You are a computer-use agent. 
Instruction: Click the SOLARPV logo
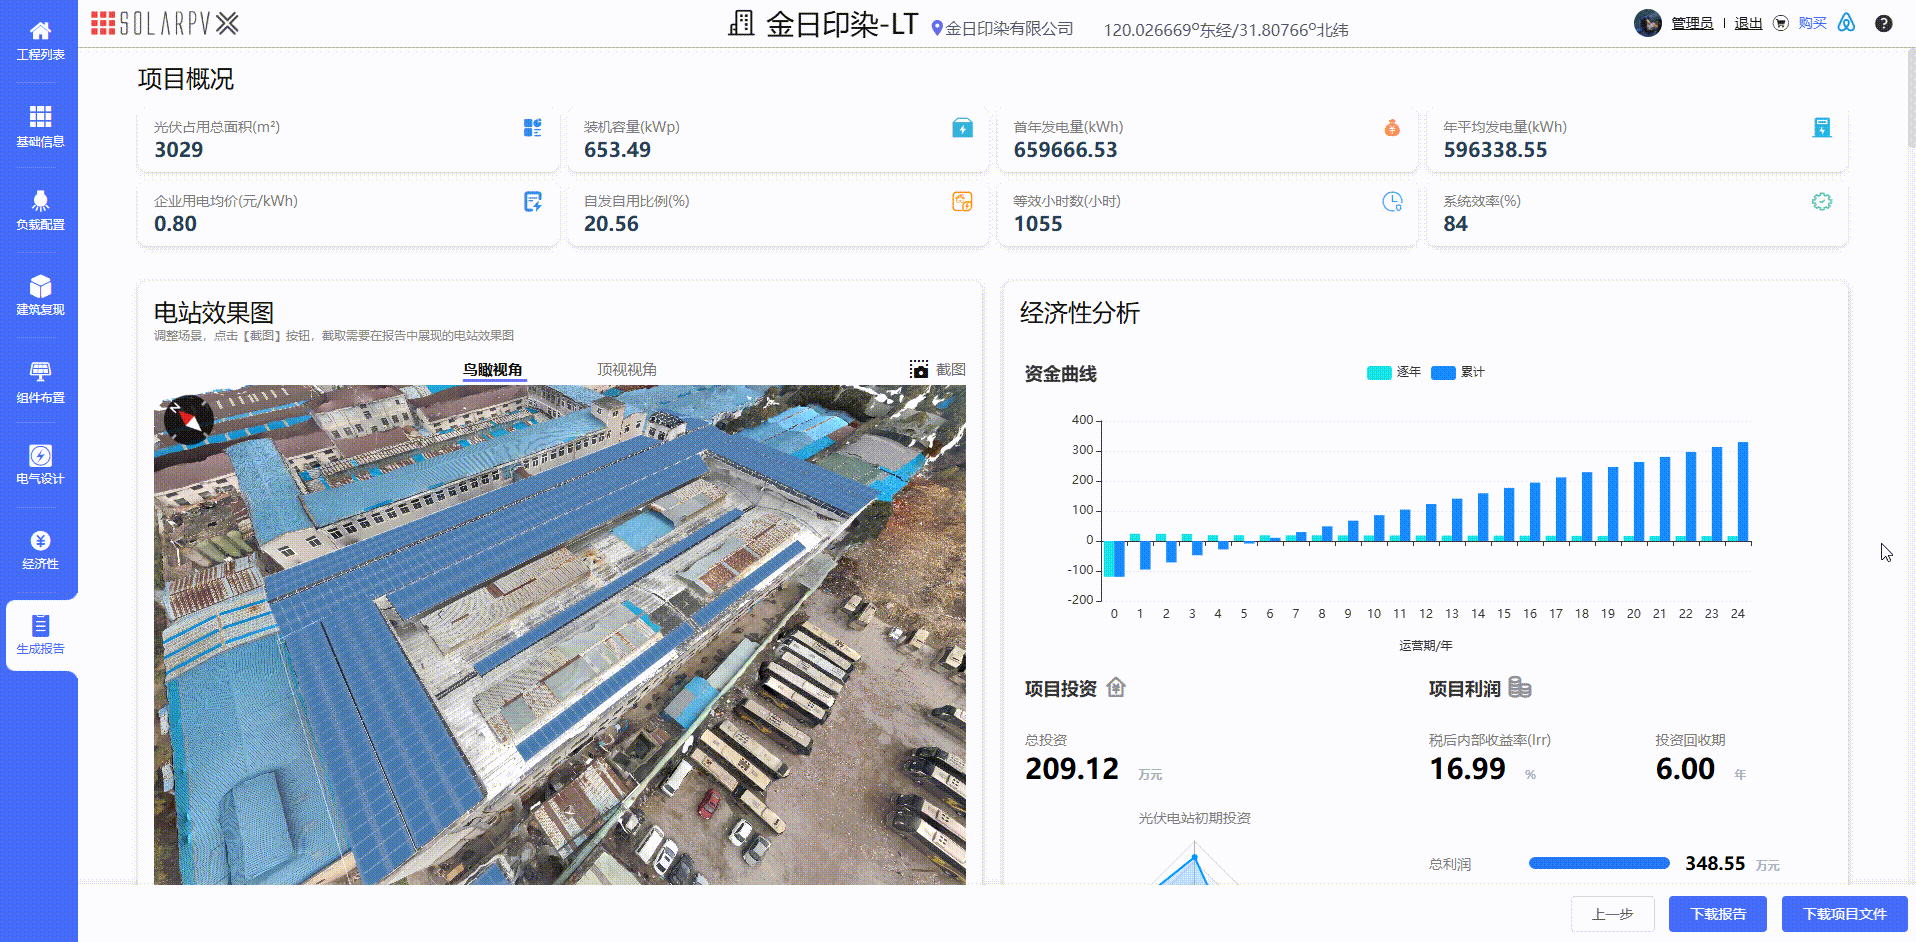[x=165, y=23]
